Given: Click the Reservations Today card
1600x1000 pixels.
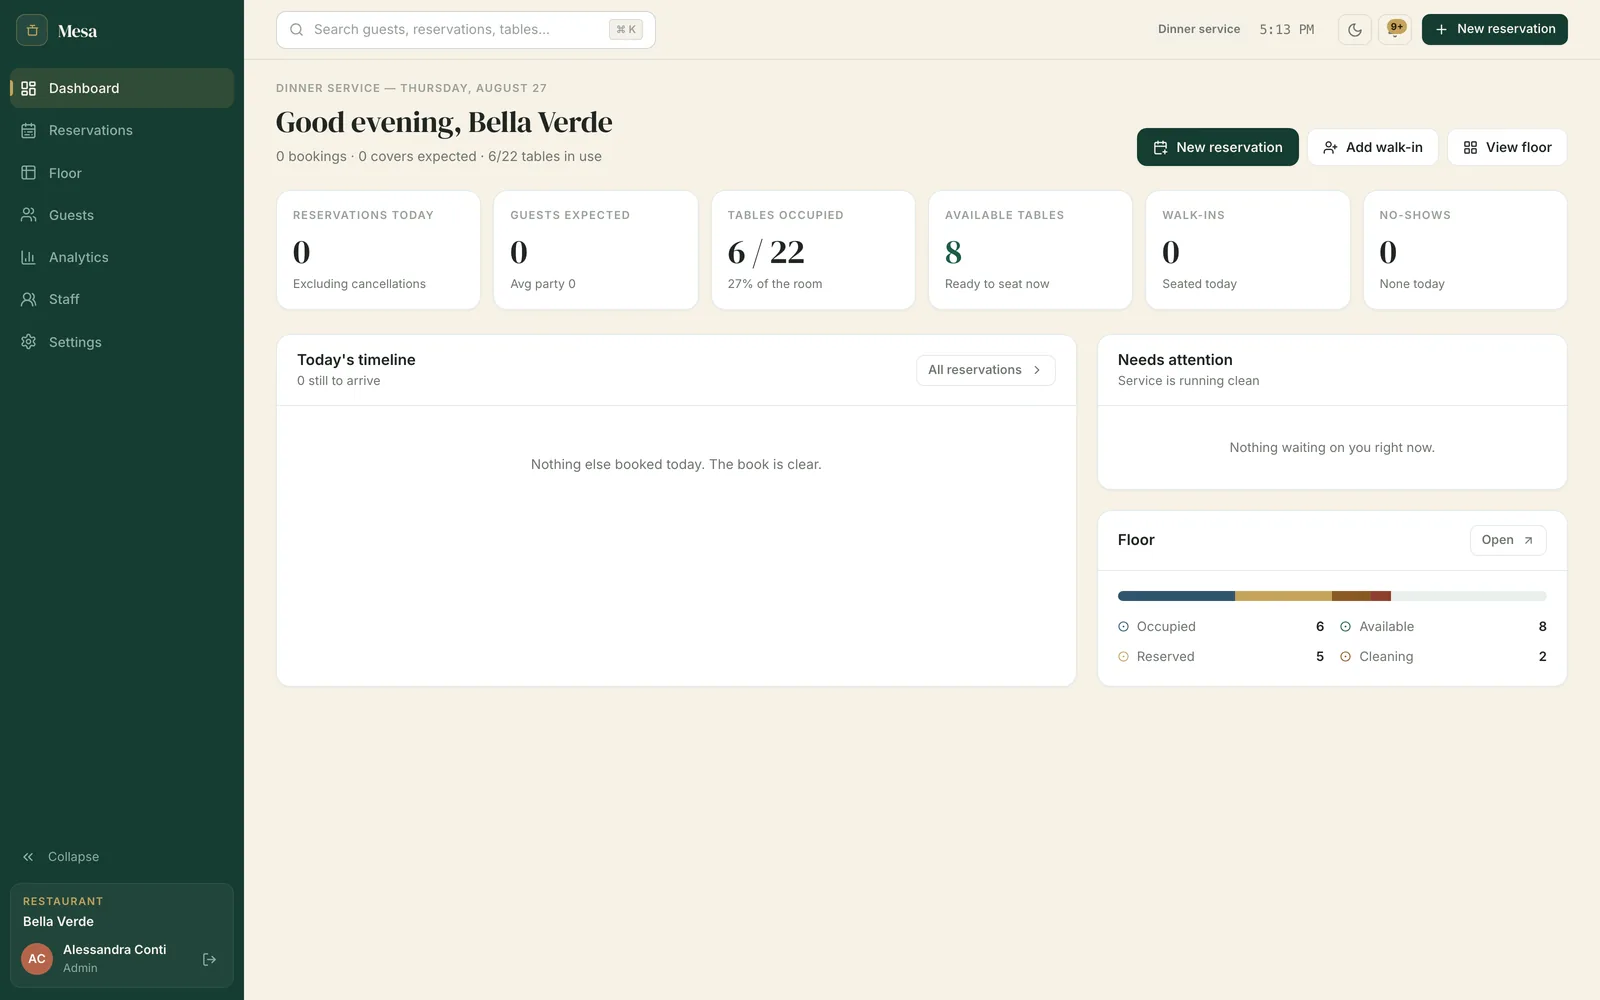Looking at the screenshot, I should (378, 250).
